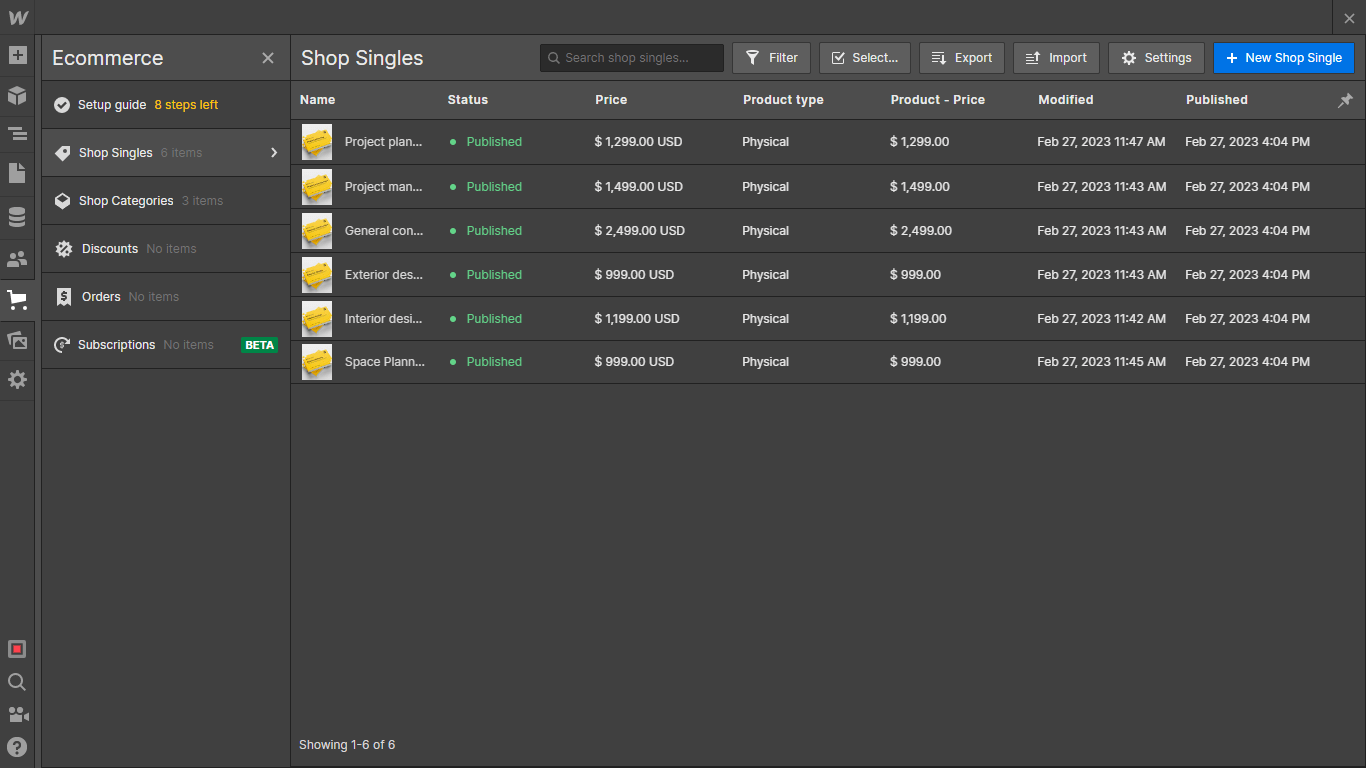Open the Components panel
1366x768 pixels.
(x=17, y=95)
